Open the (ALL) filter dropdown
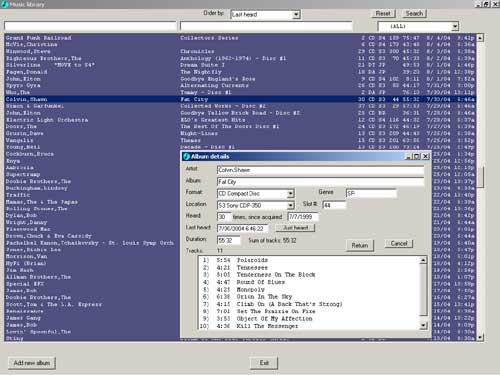Image resolution: width=500 pixels, height=375 pixels. 455,26
